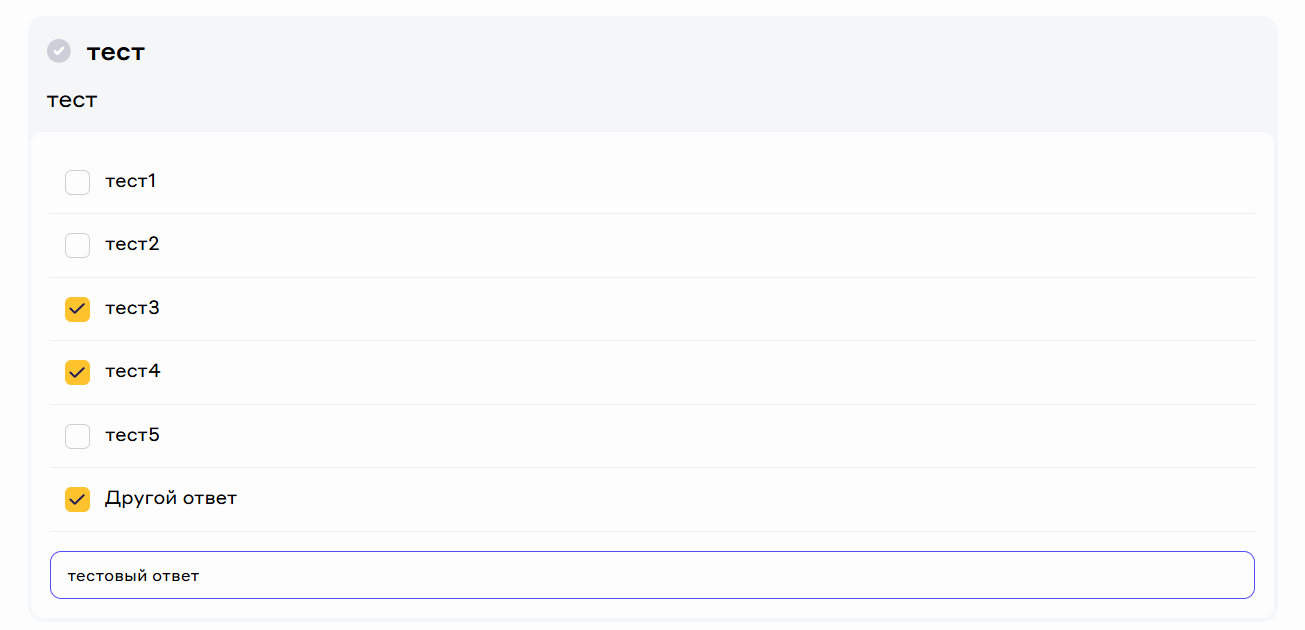Click the yellow checkmark icon for тест4
1305x630 pixels.
tap(78, 372)
